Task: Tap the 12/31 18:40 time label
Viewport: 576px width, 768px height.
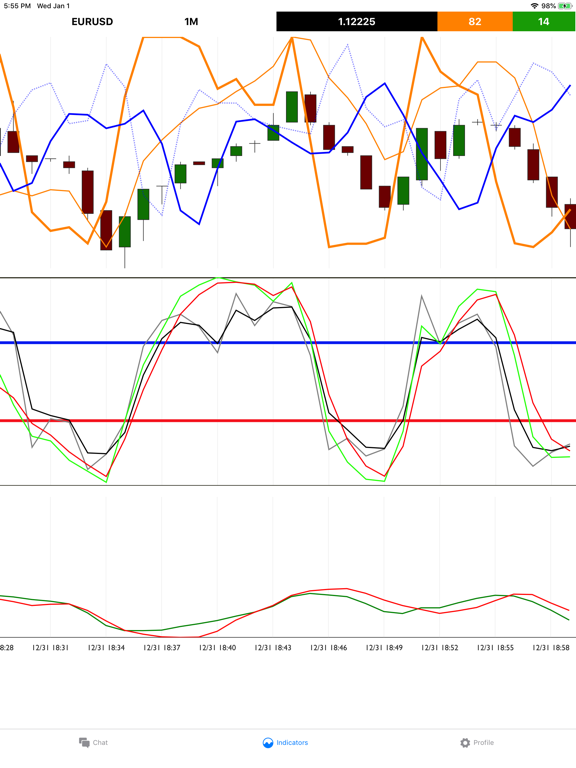Action: (x=217, y=648)
